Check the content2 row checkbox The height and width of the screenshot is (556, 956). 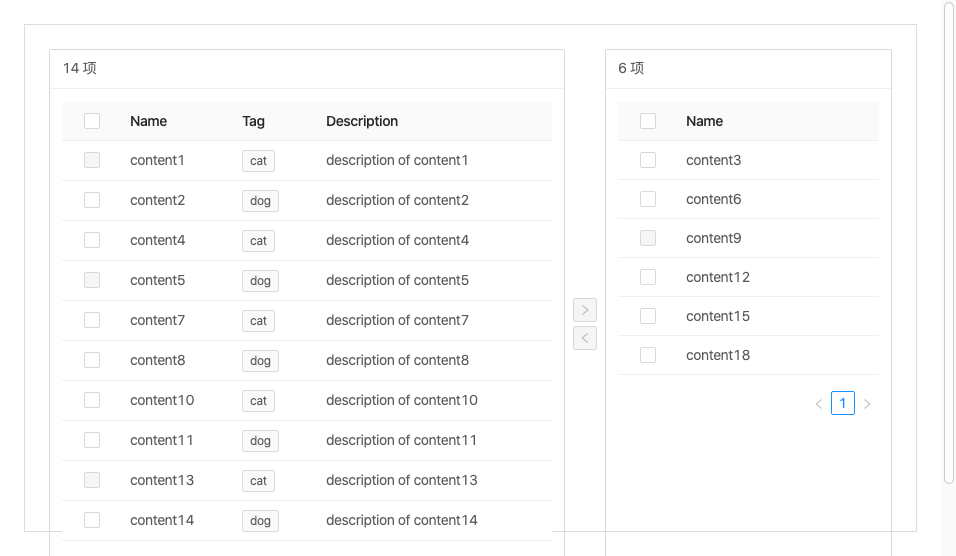click(92, 200)
